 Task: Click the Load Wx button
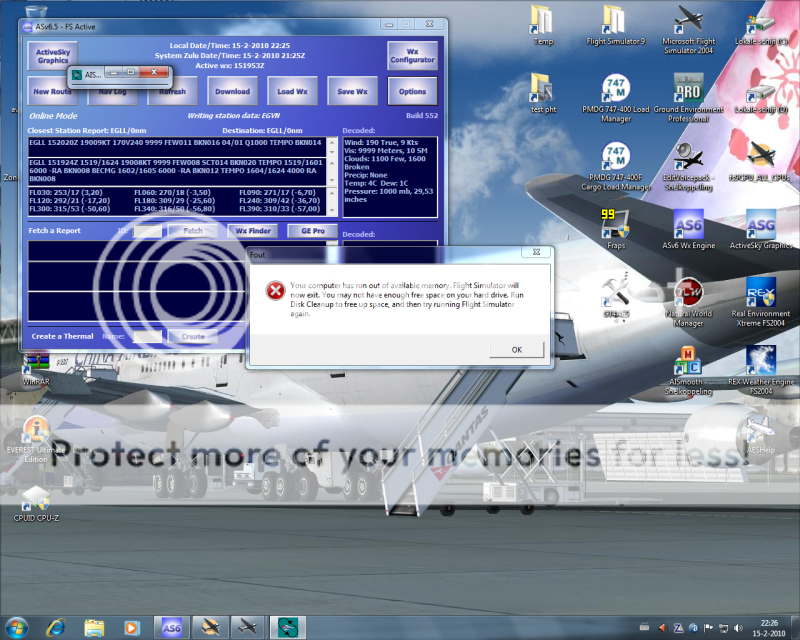click(x=293, y=91)
